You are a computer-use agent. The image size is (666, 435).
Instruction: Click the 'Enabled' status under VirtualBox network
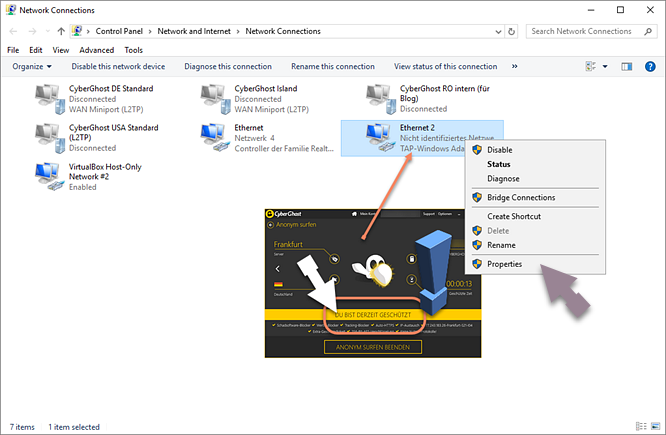(83, 187)
